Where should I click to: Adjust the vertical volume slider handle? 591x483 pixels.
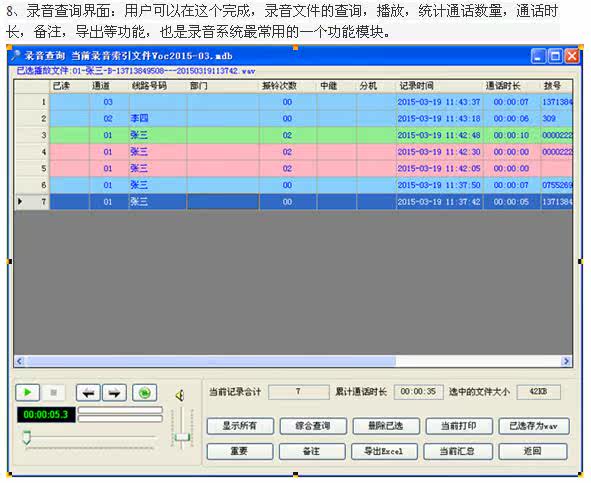182,437
